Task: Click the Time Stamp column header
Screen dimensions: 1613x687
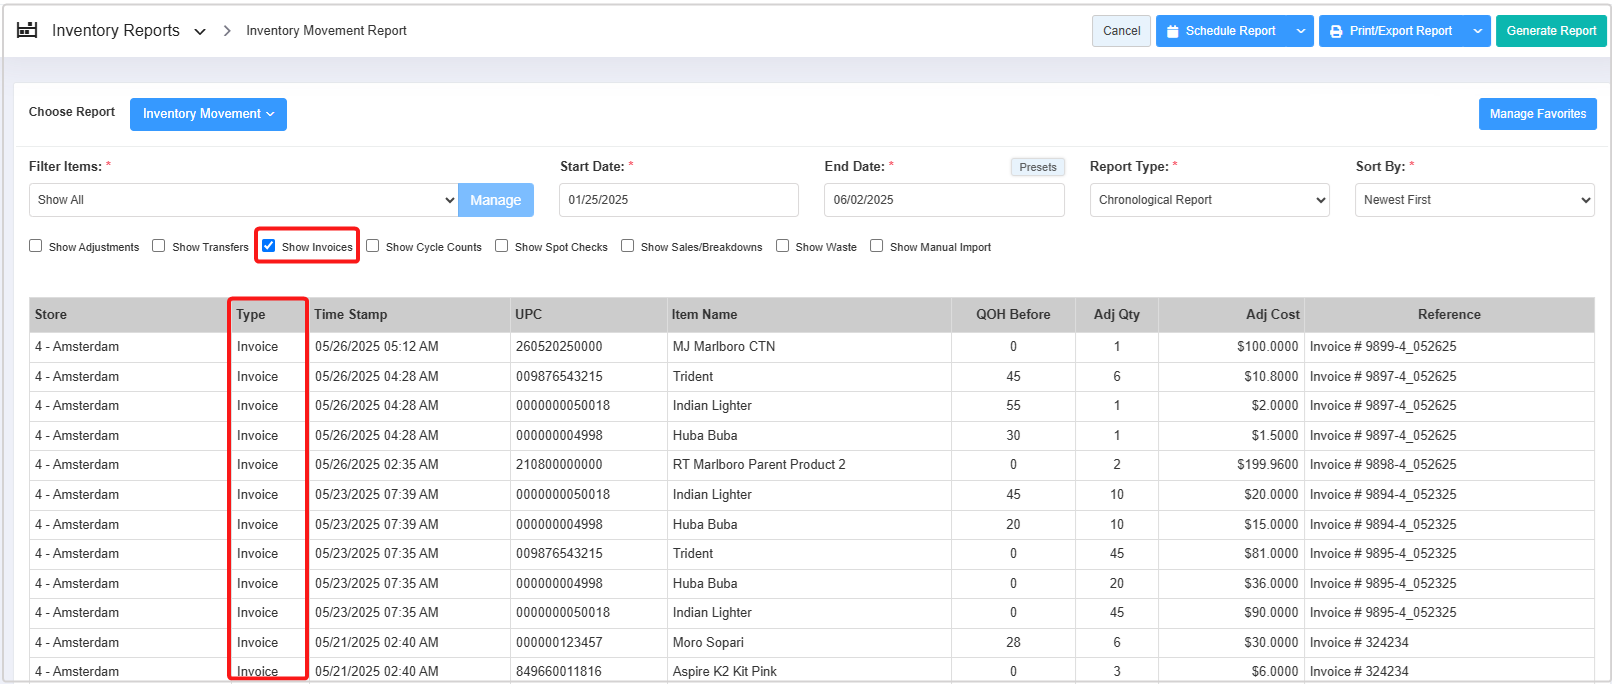Action: point(351,314)
